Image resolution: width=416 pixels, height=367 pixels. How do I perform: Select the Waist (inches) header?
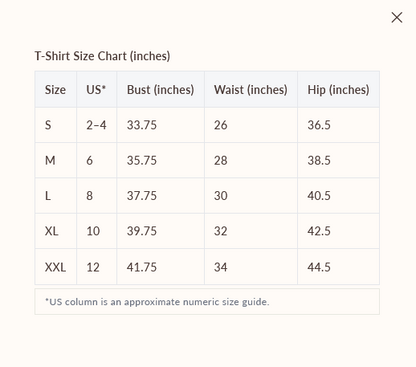point(251,89)
